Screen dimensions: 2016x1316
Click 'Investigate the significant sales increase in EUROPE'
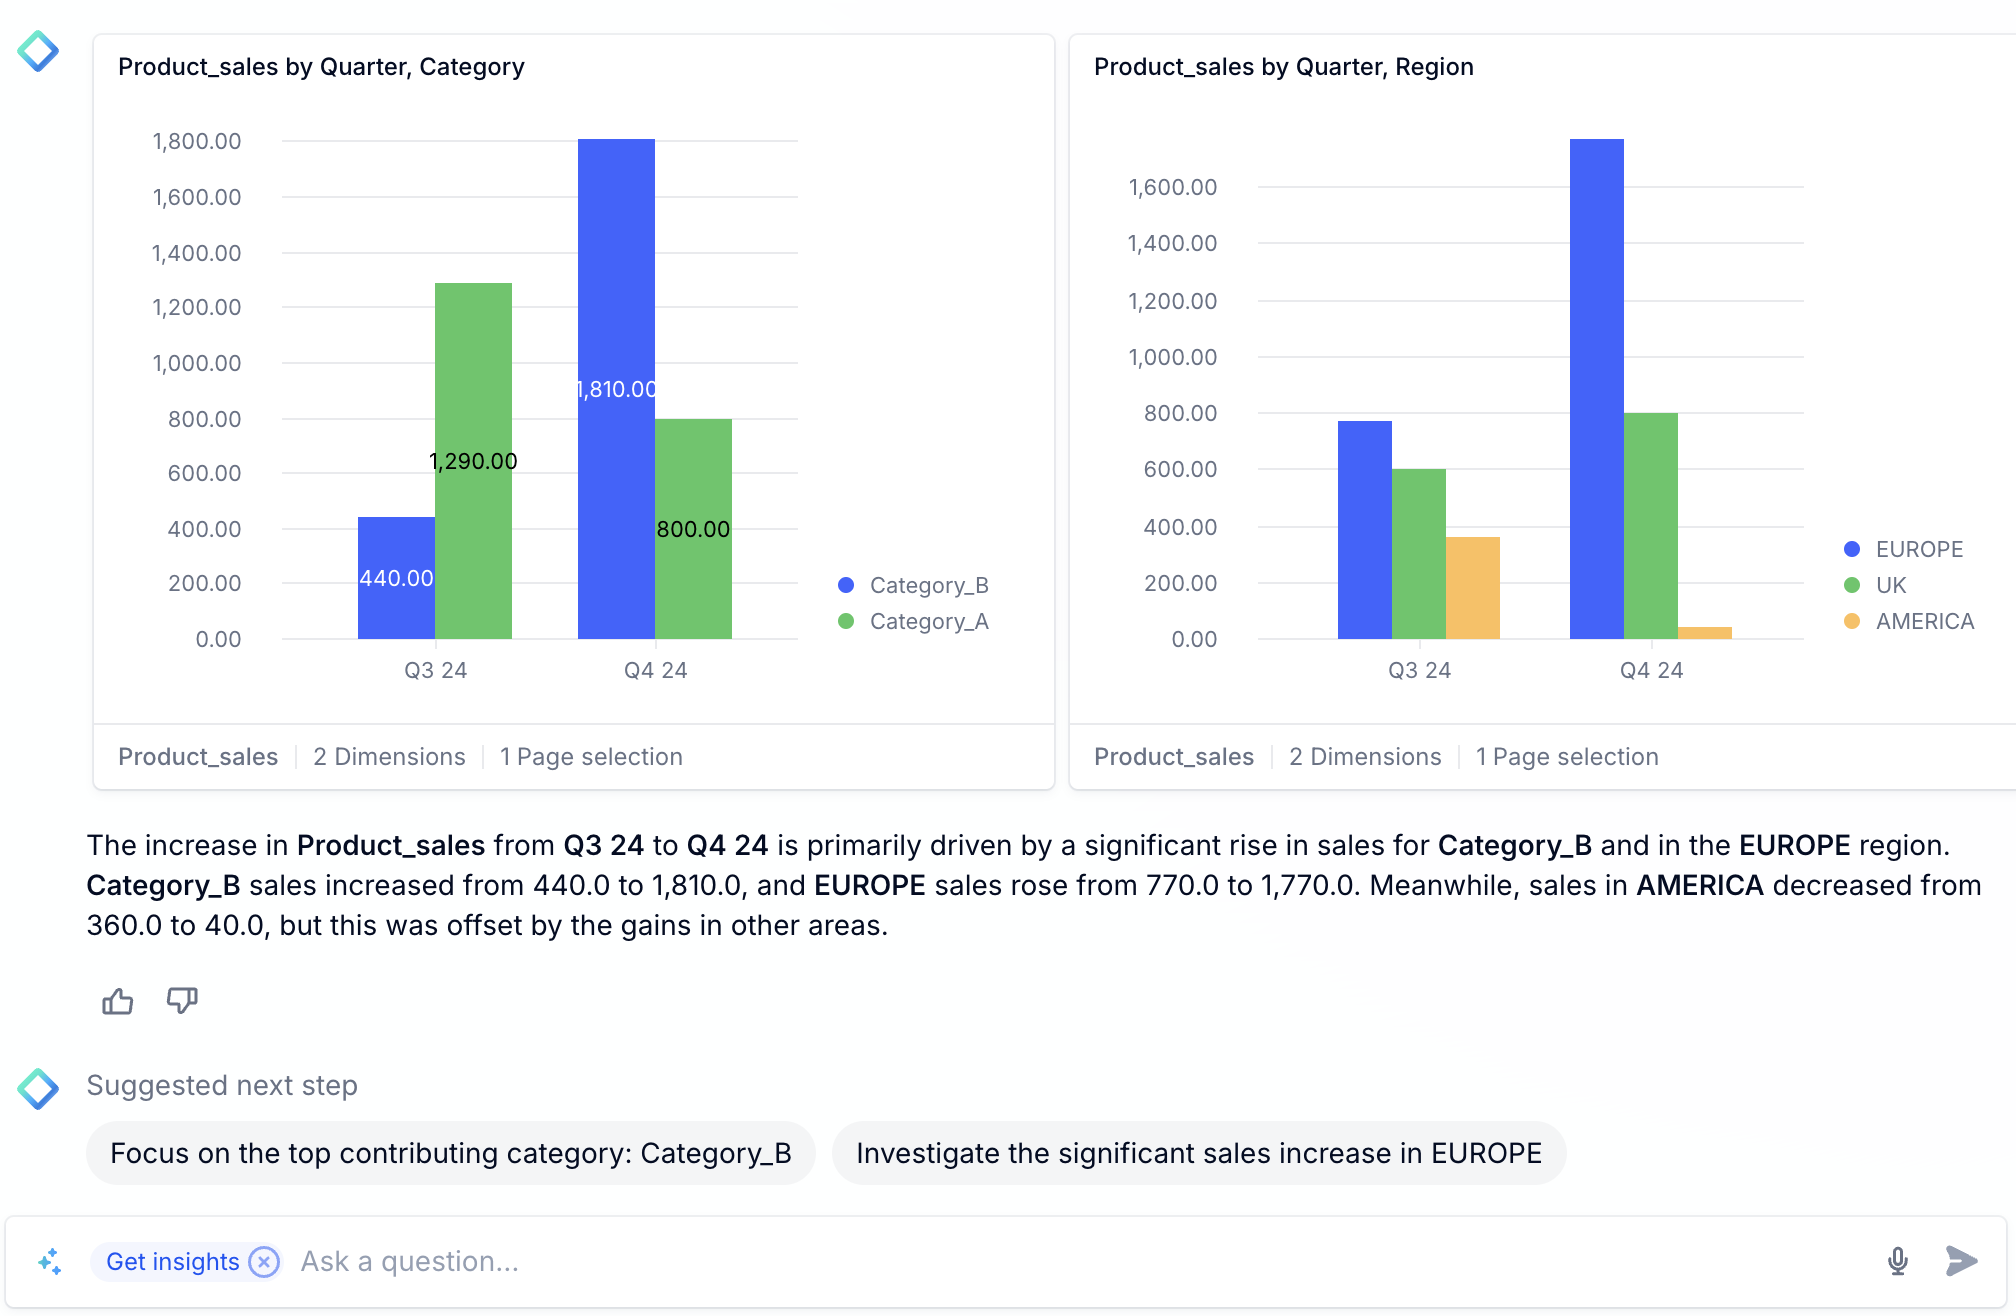coord(1195,1152)
